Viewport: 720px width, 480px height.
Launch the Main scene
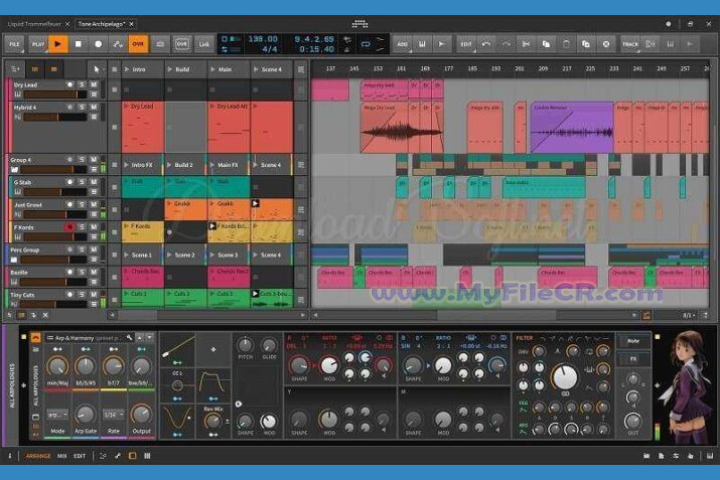(x=213, y=69)
